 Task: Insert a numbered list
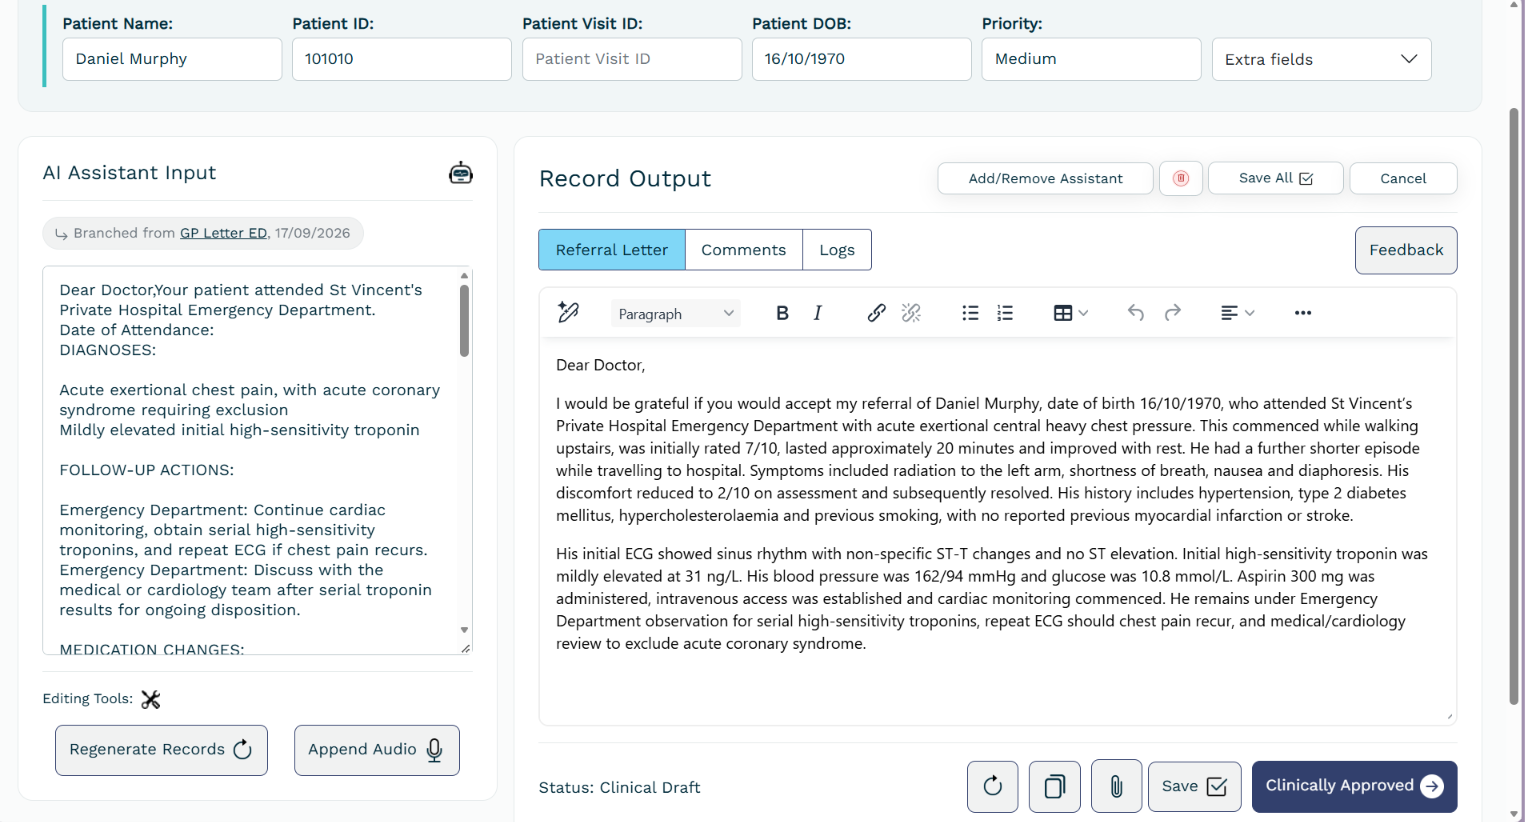[1005, 313]
